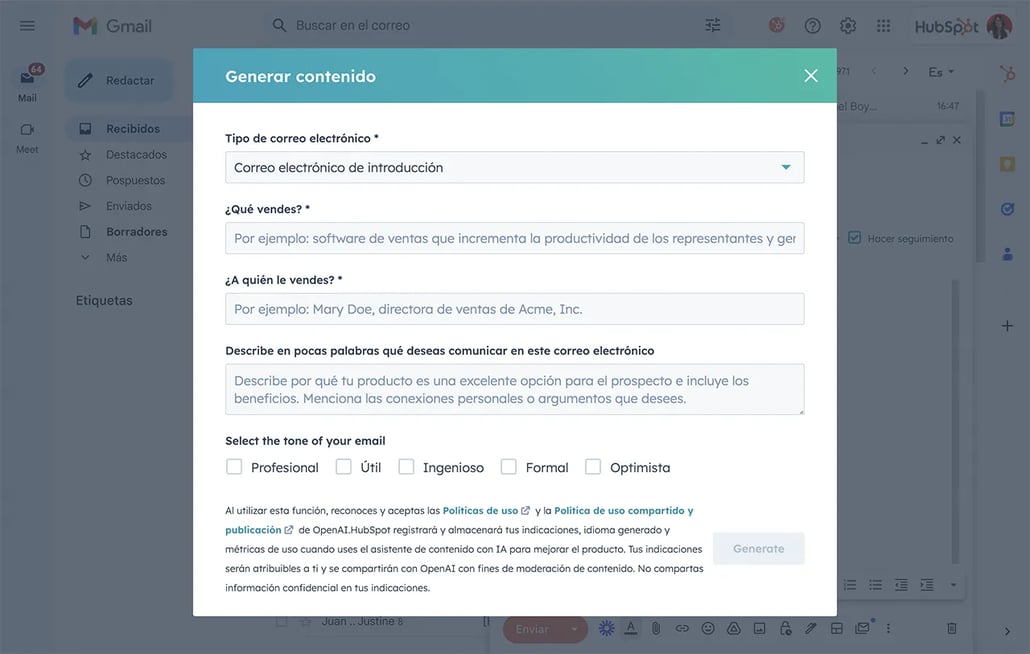
Task: Open Google apps grid icon
Action: pyautogui.click(x=884, y=26)
